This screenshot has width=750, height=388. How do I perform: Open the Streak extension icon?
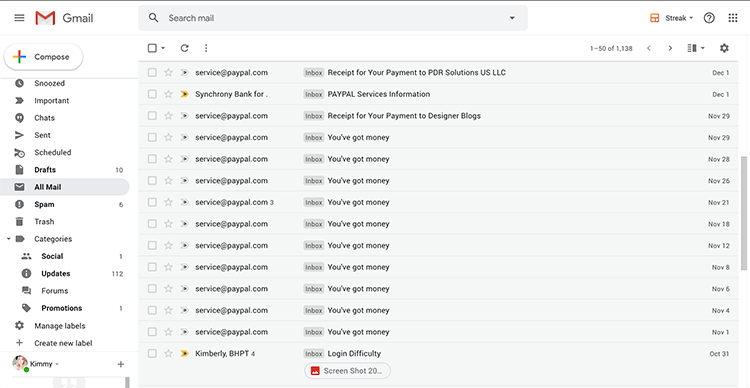[654, 18]
